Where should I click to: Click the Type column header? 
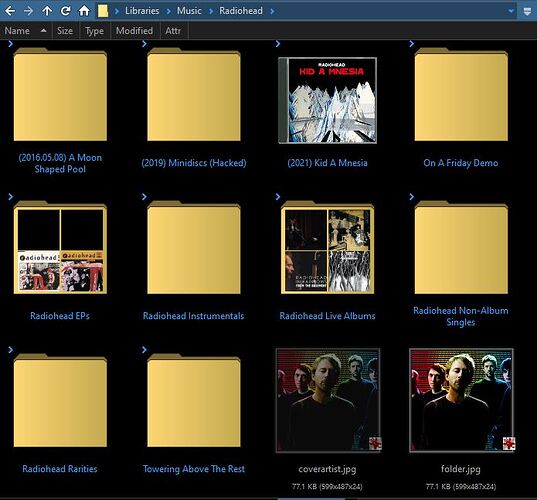pos(94,31)
